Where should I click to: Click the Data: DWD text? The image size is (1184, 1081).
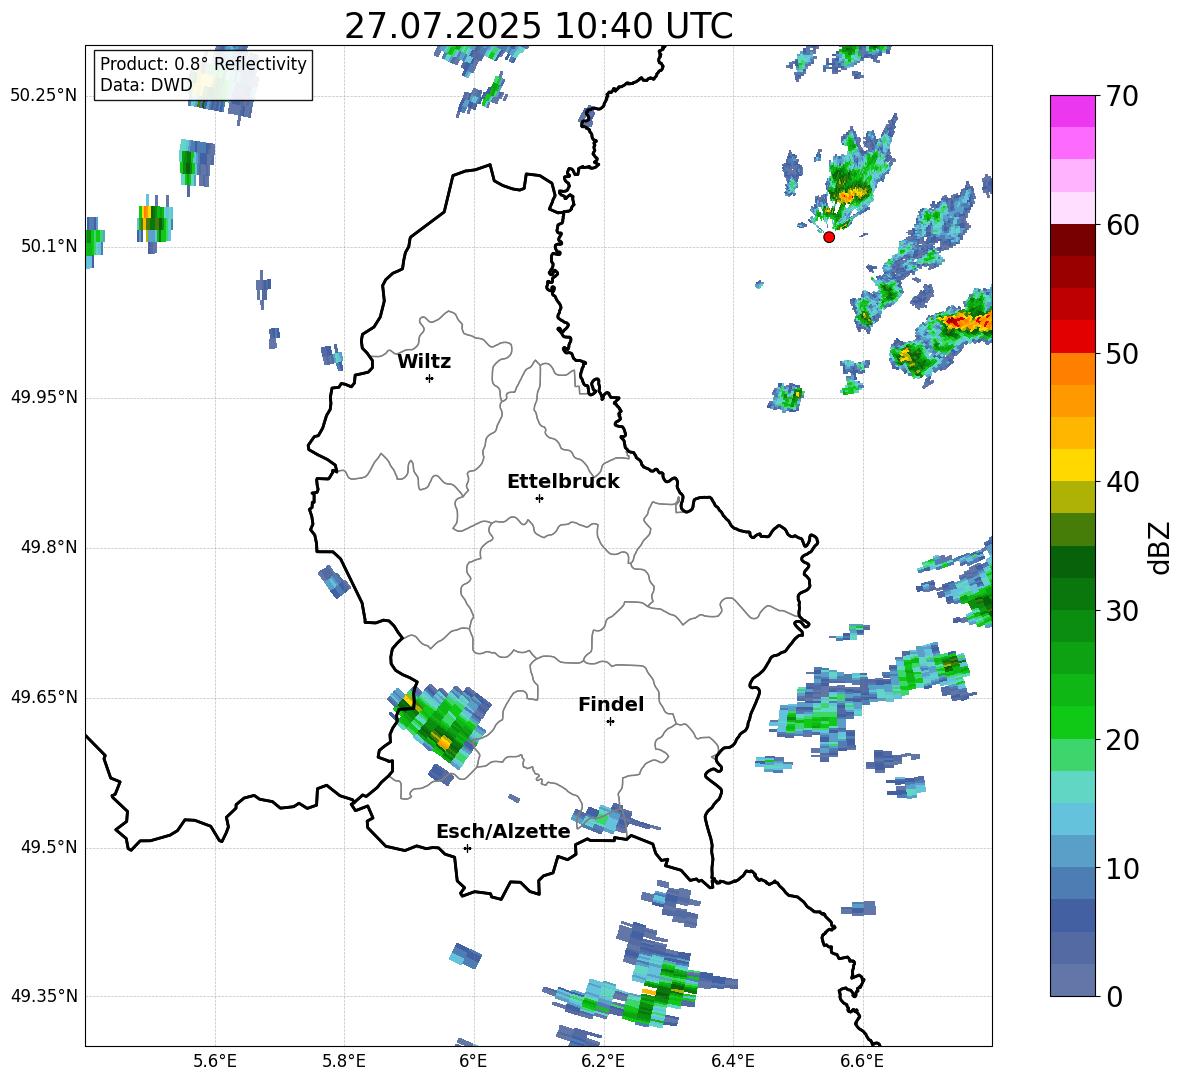[146, 85]
